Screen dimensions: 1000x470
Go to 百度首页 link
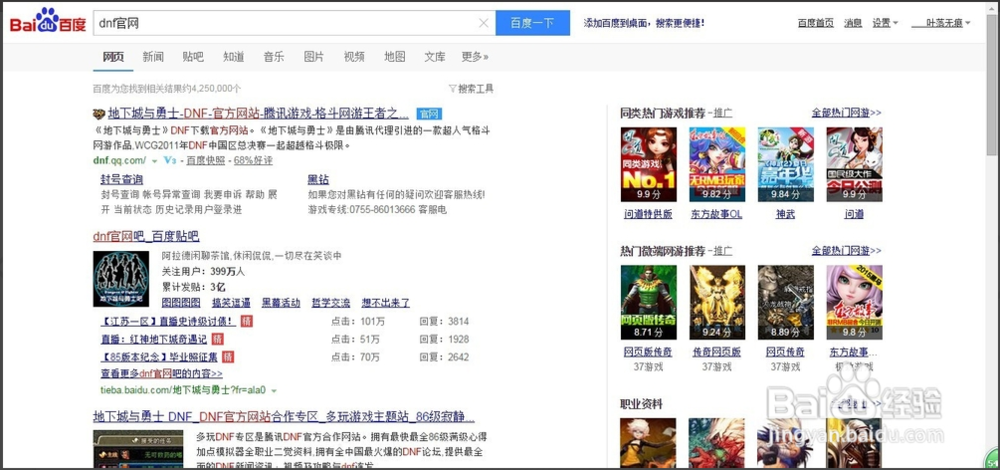click(x=816, y=23)
